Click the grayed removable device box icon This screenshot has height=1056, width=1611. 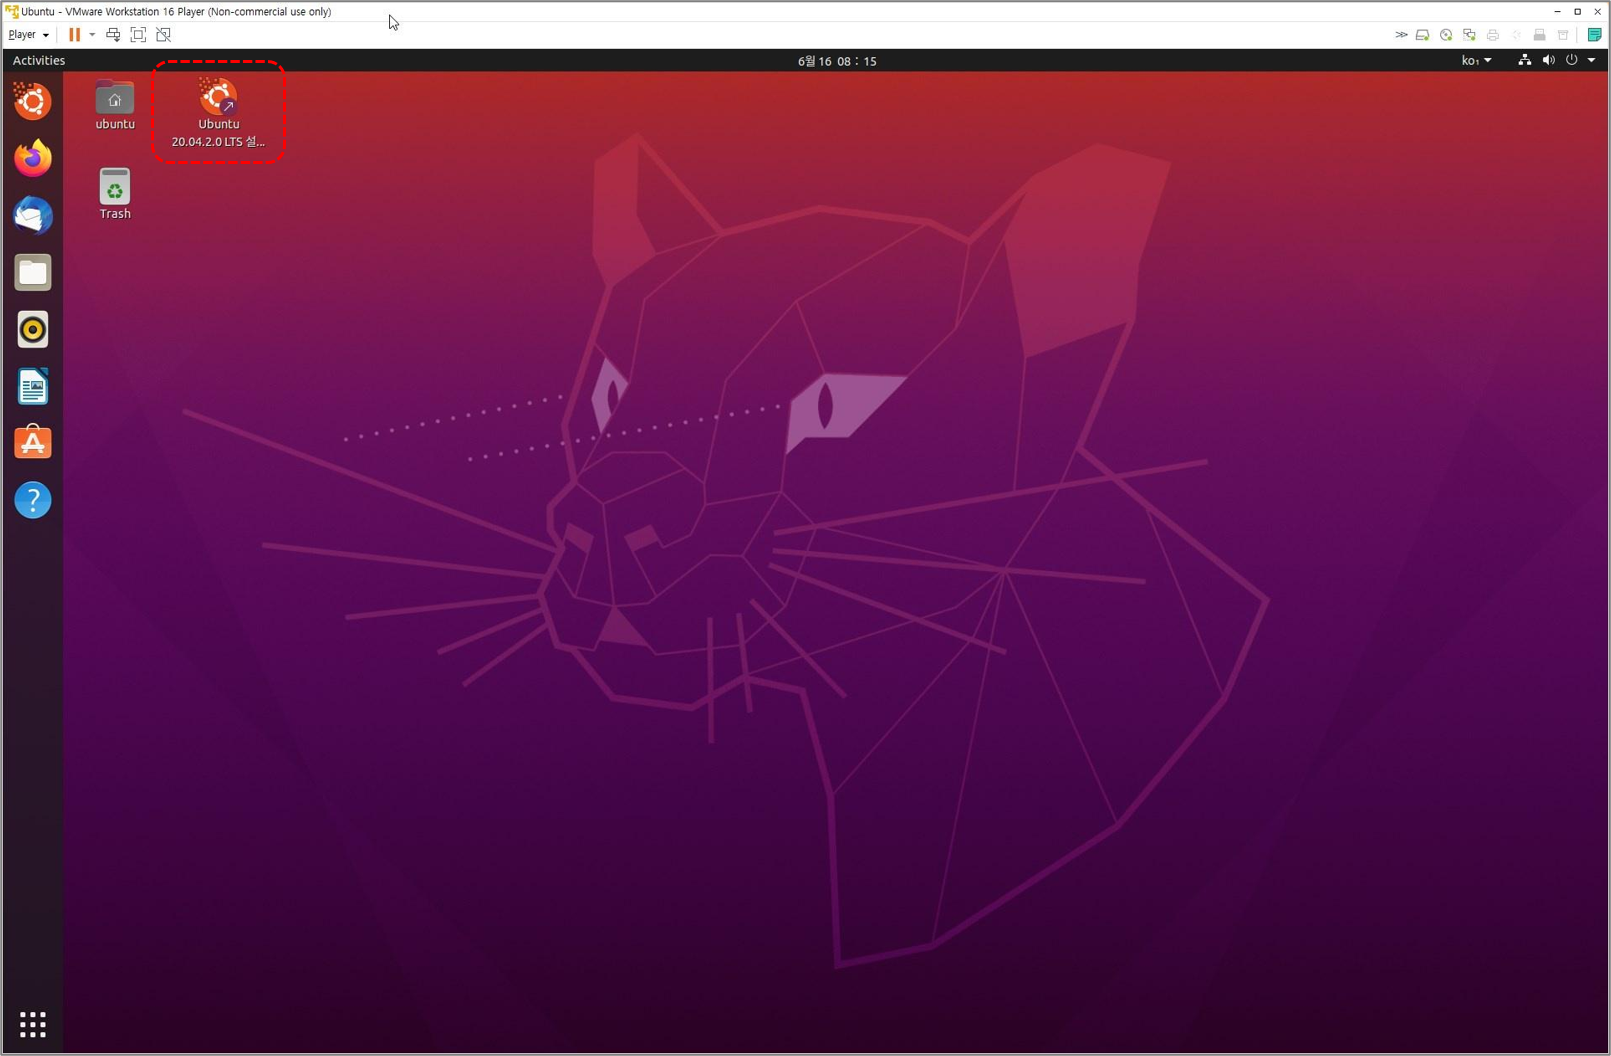point(1563,35)
